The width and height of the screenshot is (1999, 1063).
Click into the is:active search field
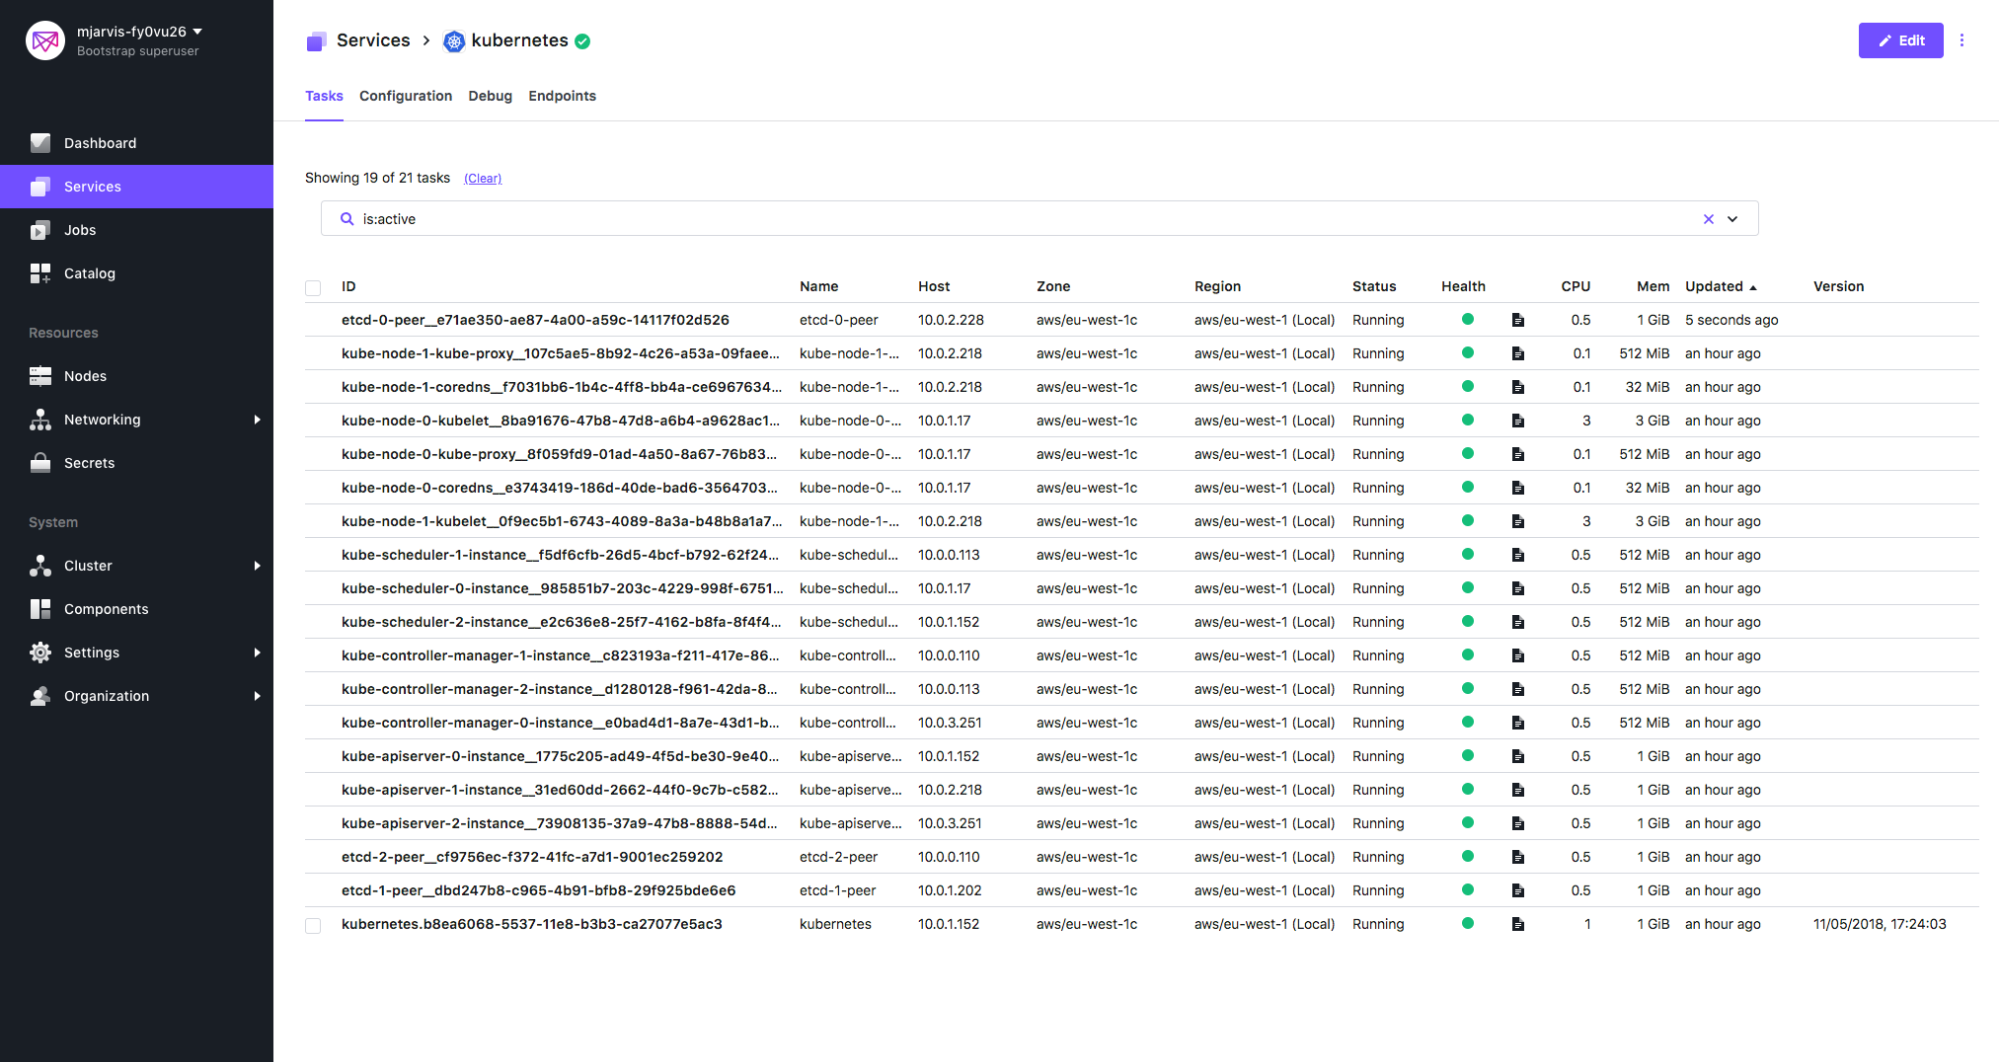[1000, 219]
